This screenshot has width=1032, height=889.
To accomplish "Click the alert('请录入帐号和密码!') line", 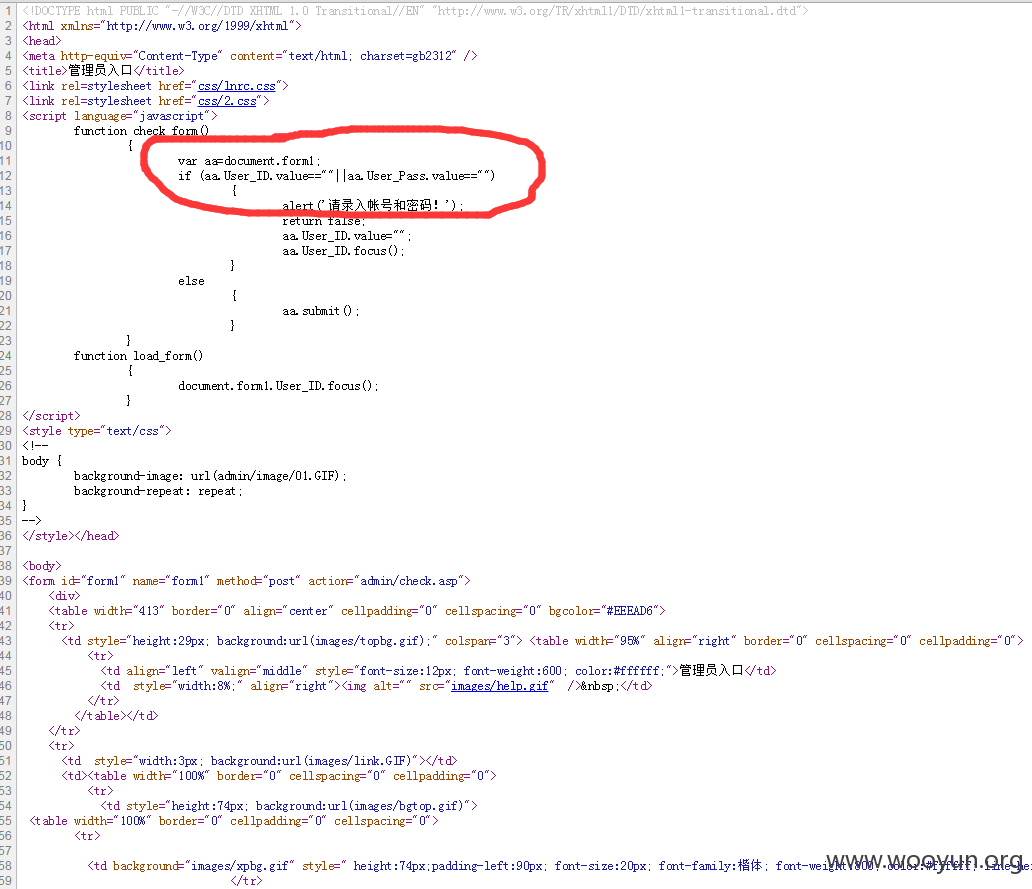I will point(373,206).
